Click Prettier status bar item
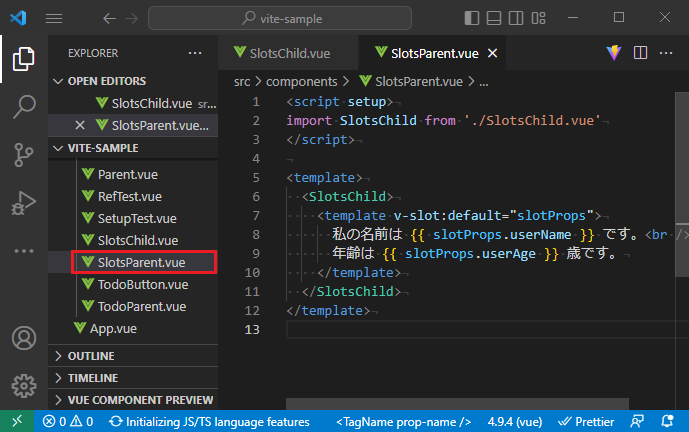This screenshot has width=689, height=432. pos(586,421)
